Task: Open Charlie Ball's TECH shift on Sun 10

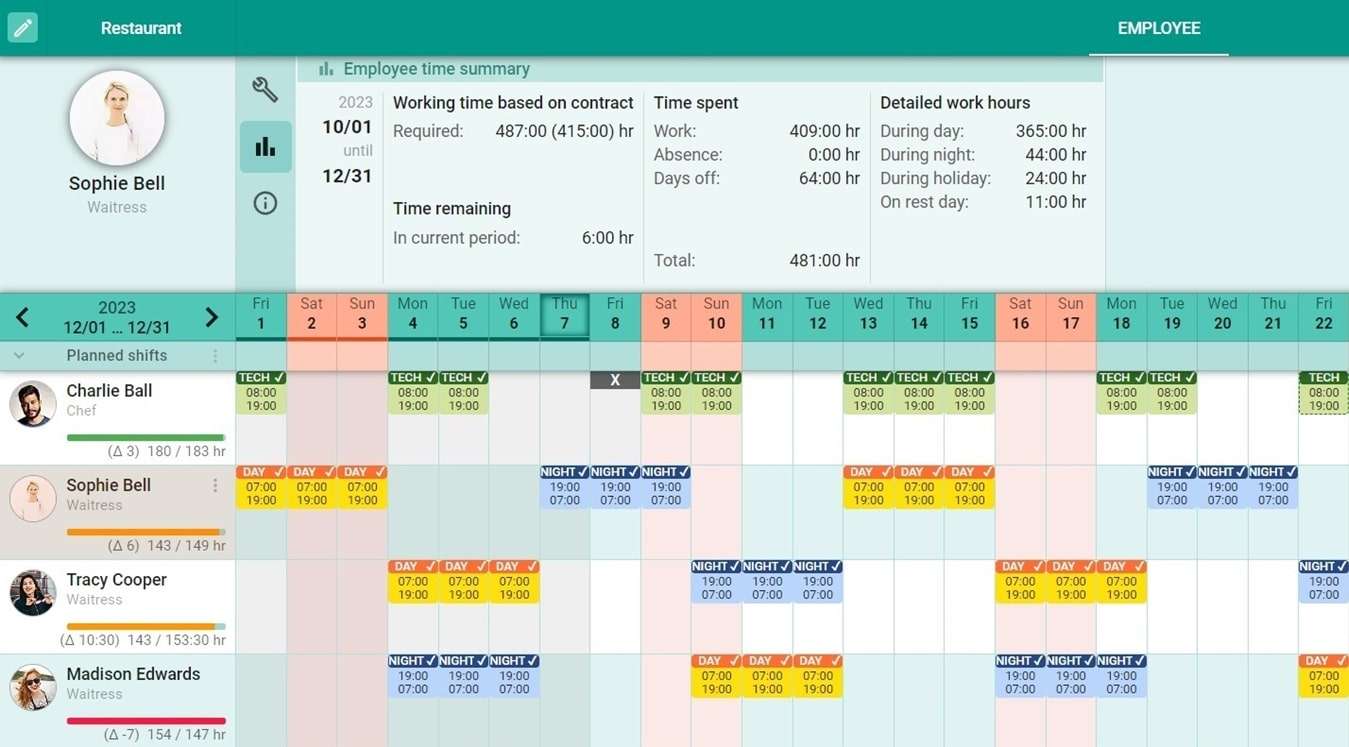Action: 716,392
